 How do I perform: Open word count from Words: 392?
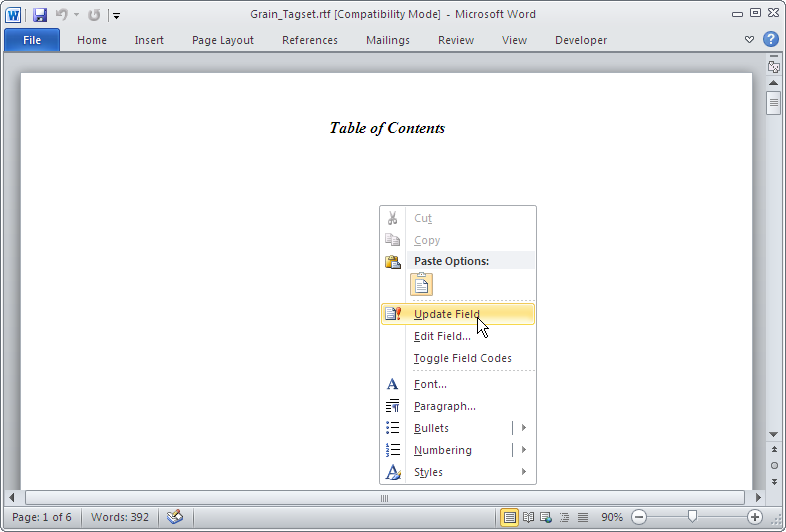(120, 517)
